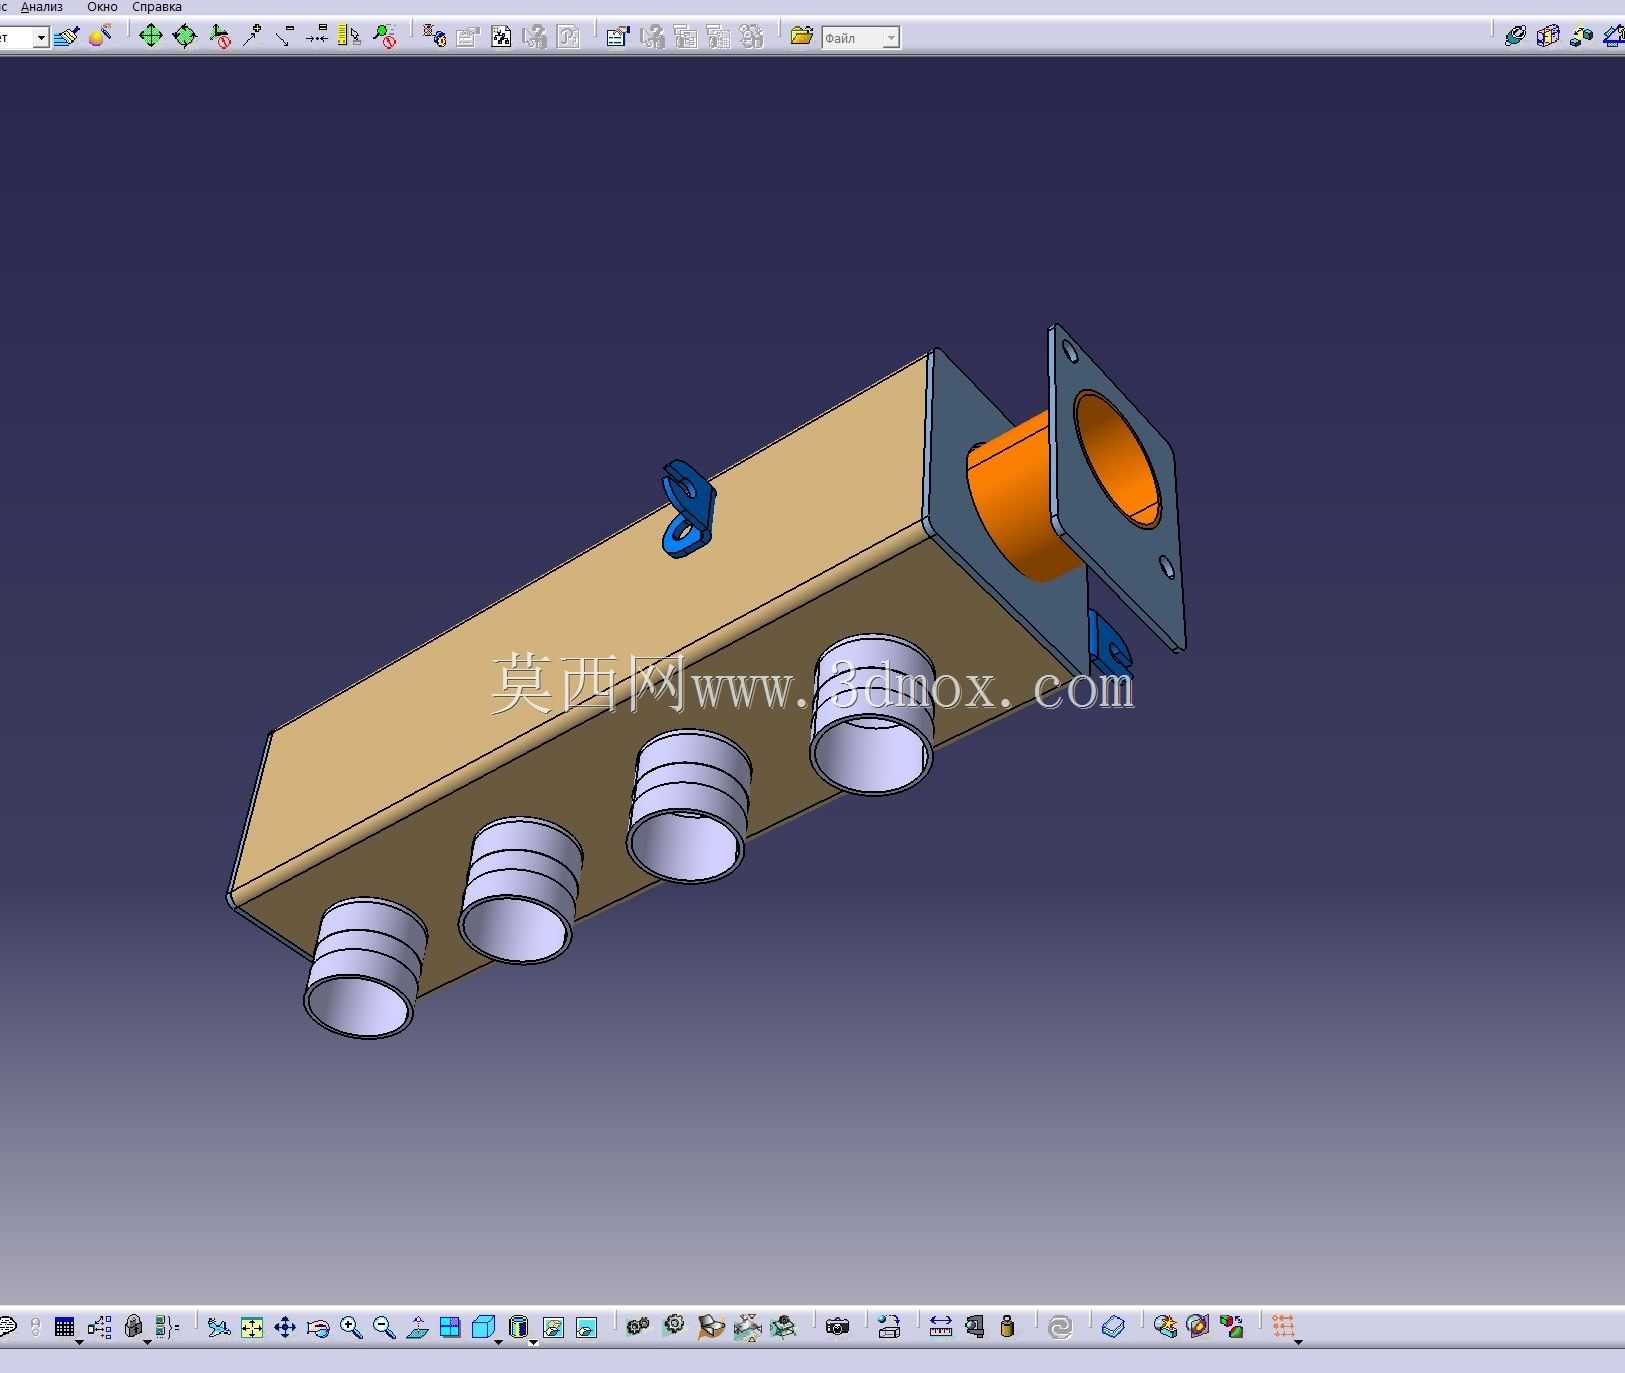Click the globe with star icon
This screenshot has width=1625, height=1373.
(x=1165, y=1327)
